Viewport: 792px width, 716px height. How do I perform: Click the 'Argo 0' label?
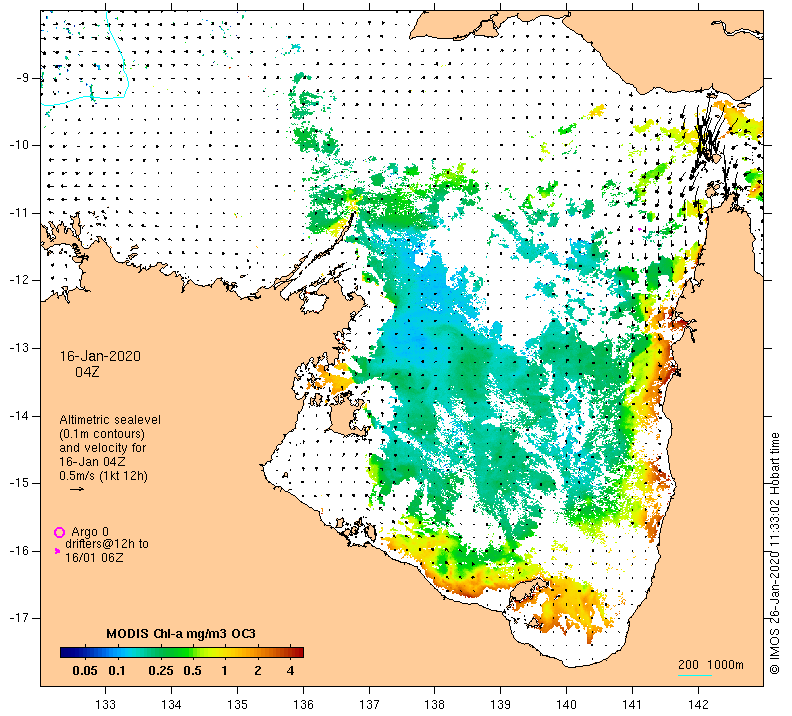pyautogui.click(x=90, y=531)
